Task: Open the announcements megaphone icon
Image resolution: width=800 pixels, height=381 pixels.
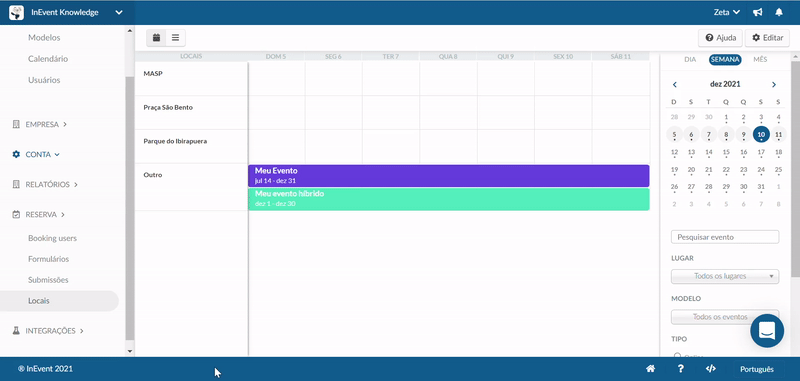Action: tap(758, 12)
